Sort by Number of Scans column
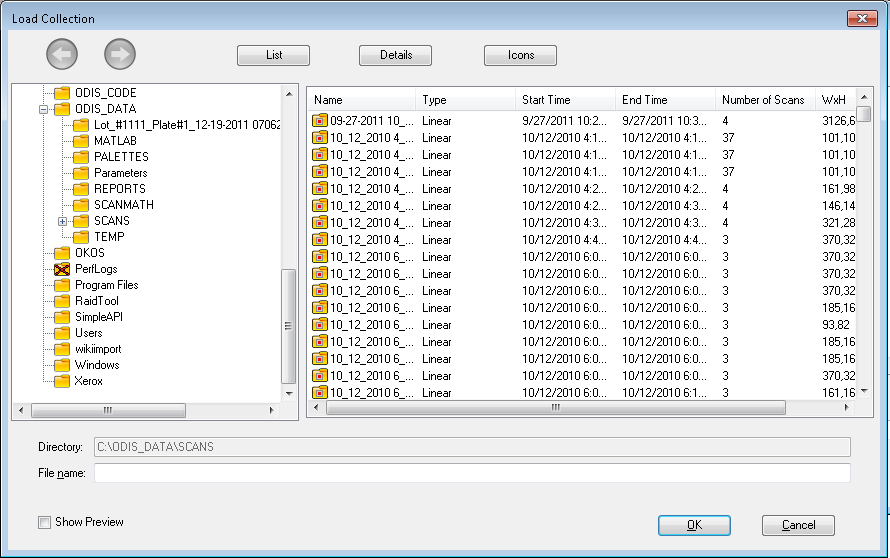 [765, 100]
